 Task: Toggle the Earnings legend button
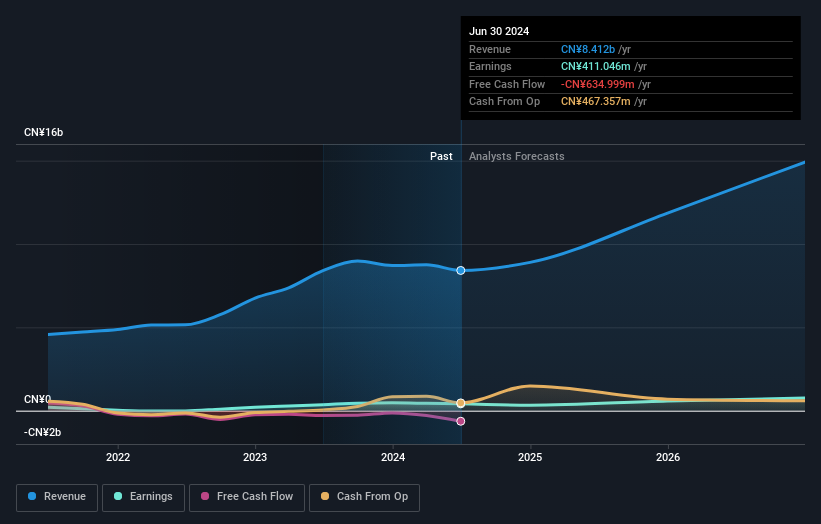pyautogui.click(x=143, y=497)
